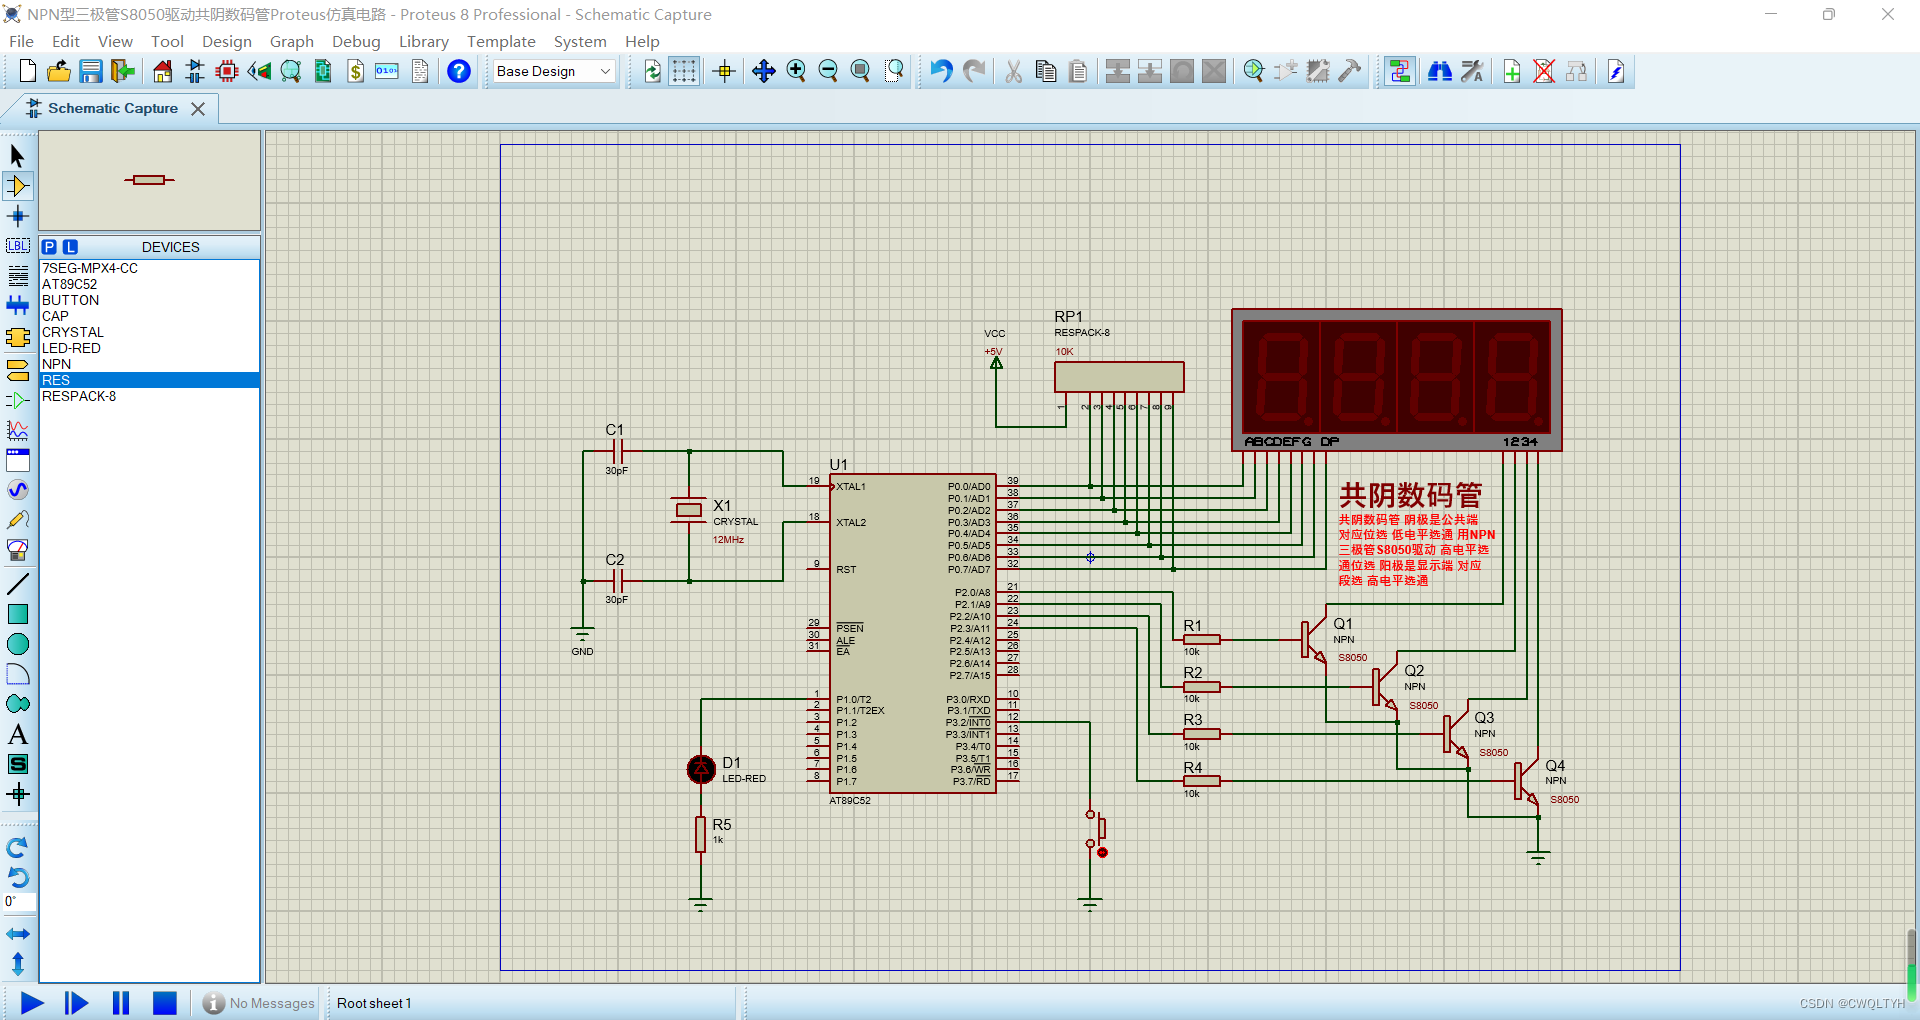The width and height of the screenshot is (1920, 1020).
Task: Open the Design menu
Action: 226,41
